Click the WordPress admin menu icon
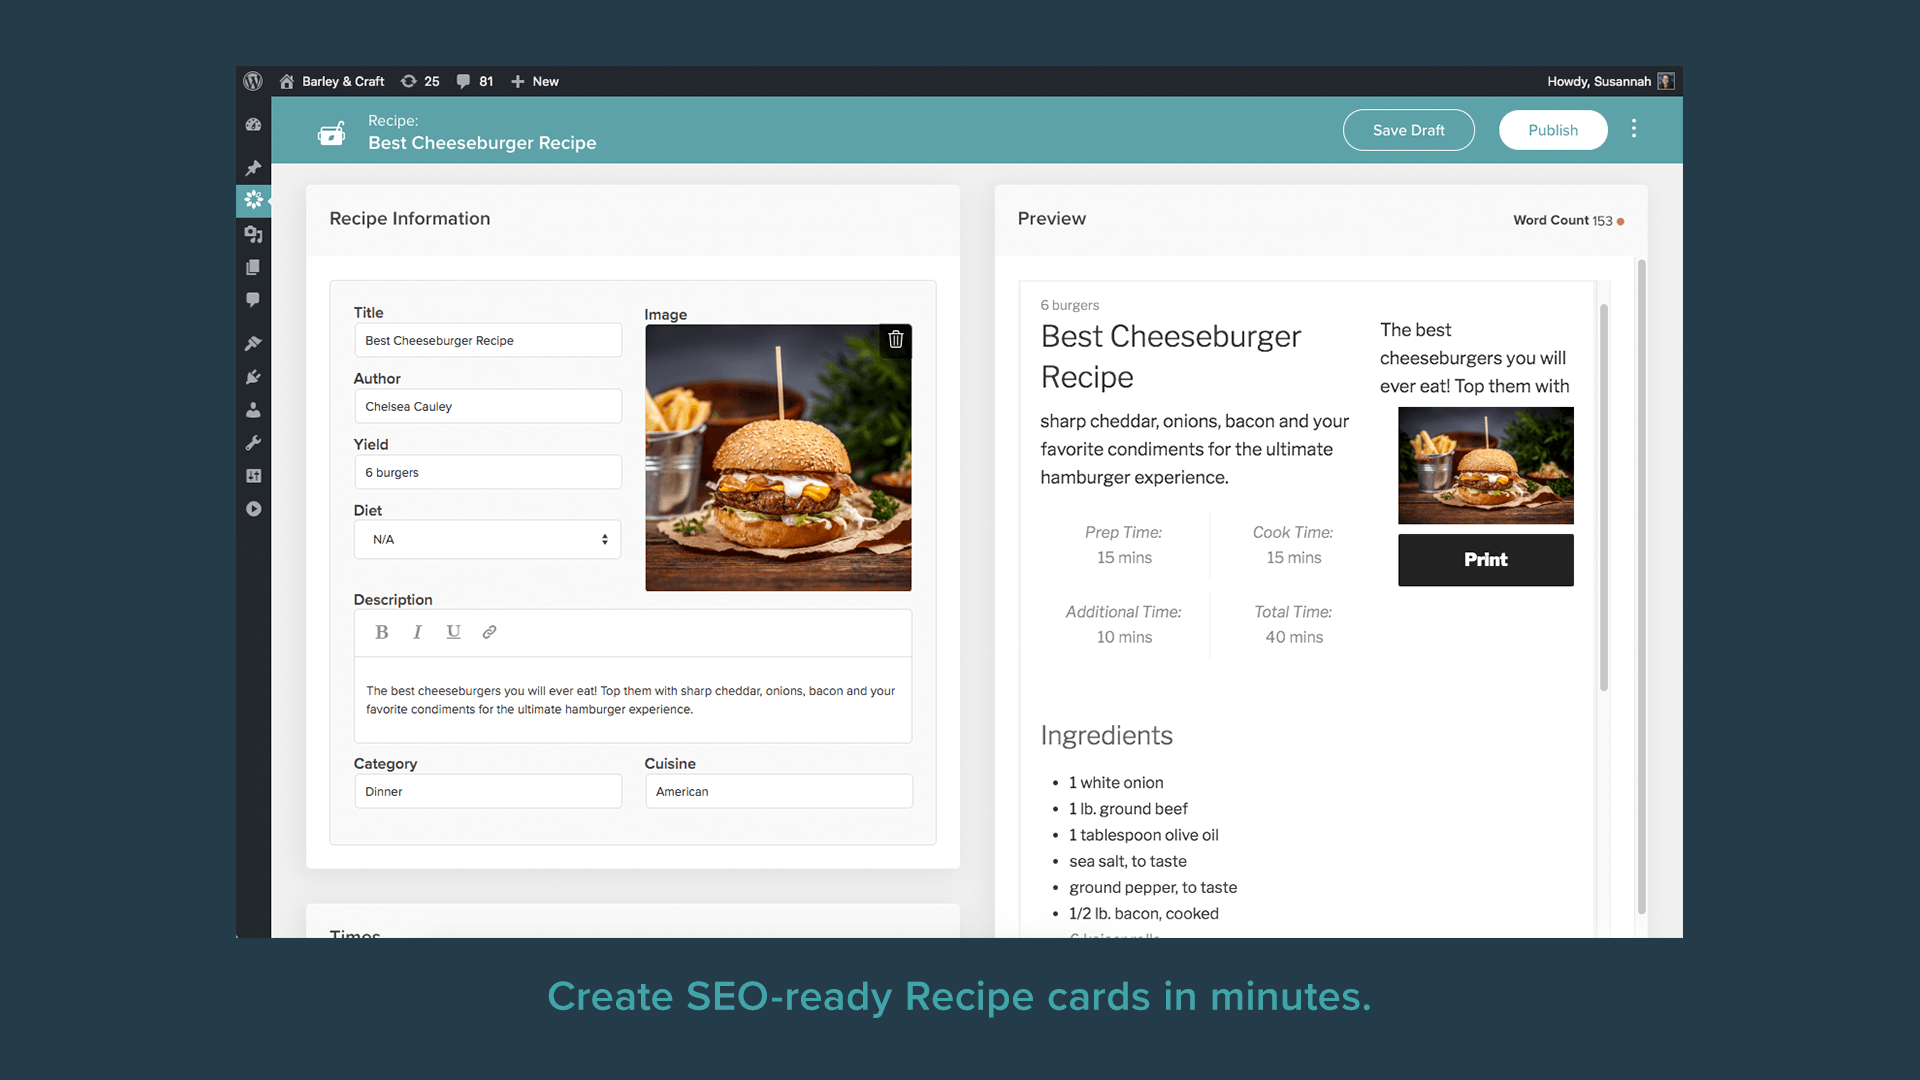Image resolution: width=1920 pixels, height=1080 pixels. (253, 80)
